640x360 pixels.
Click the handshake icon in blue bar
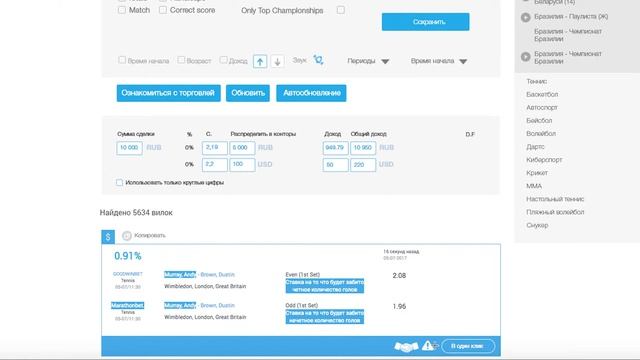click(406, 347)
